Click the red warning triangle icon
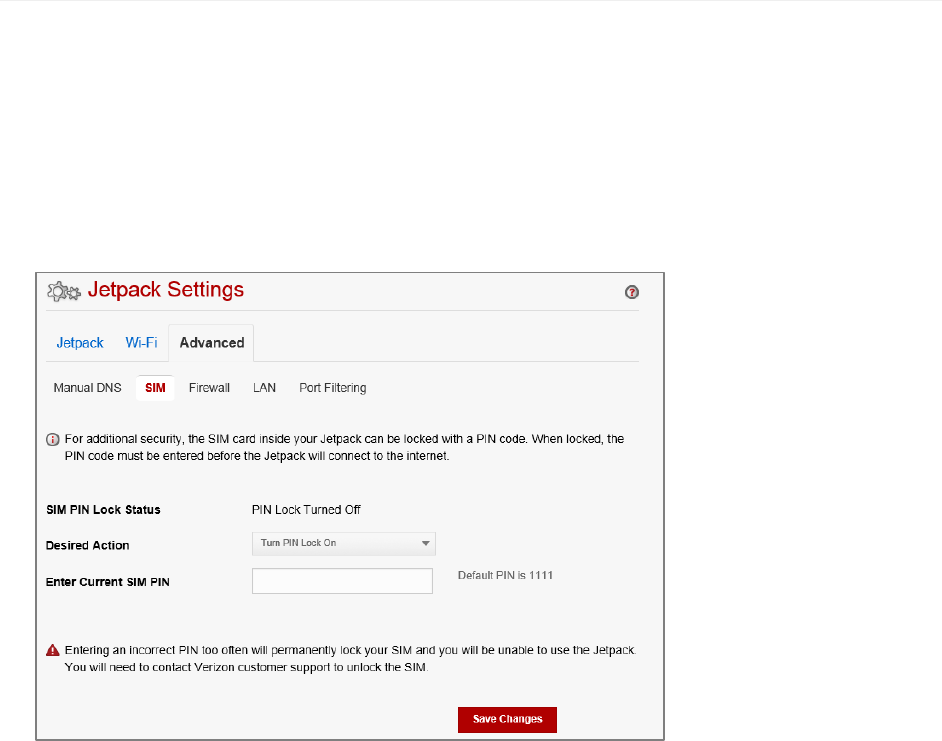The image size is (942, 741). pyautogui.click(x=53, y=650)
